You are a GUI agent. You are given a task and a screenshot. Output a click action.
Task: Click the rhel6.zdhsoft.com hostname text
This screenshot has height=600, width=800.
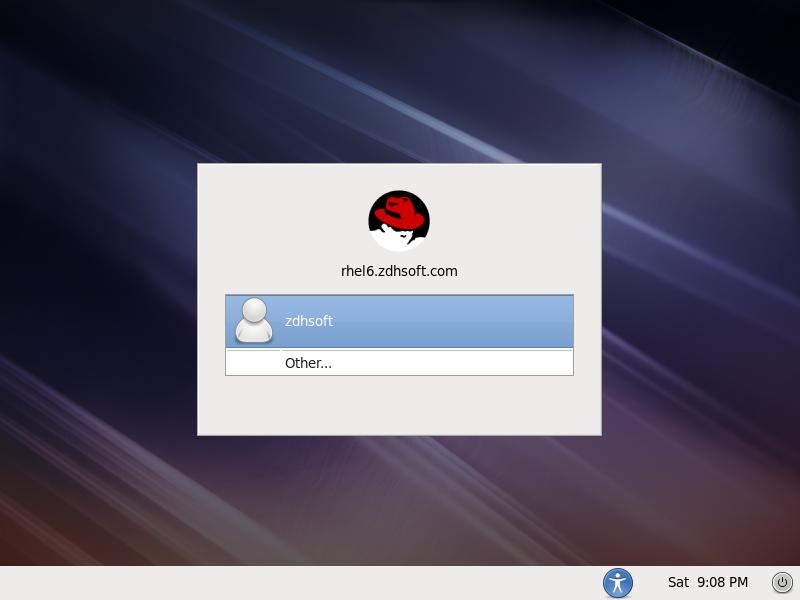coord(399,271)
